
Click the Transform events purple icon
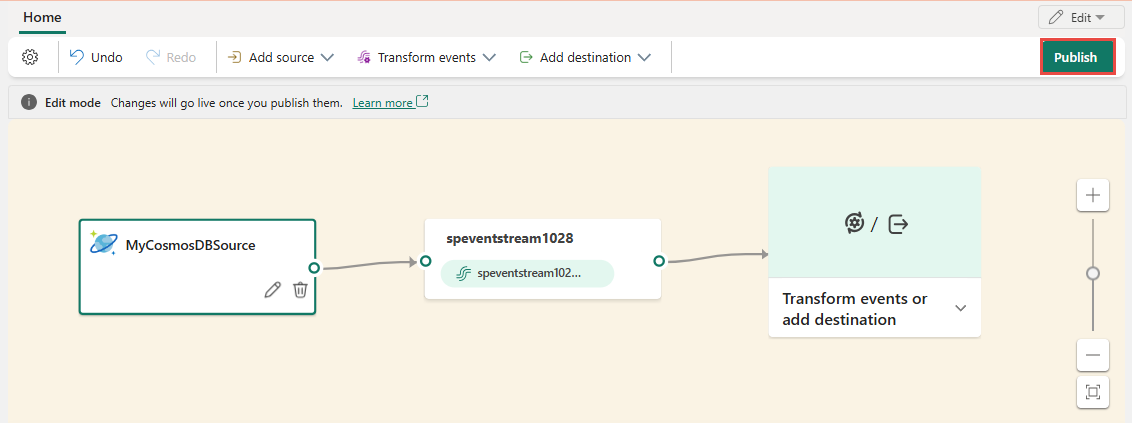click(x=364, y=57)
